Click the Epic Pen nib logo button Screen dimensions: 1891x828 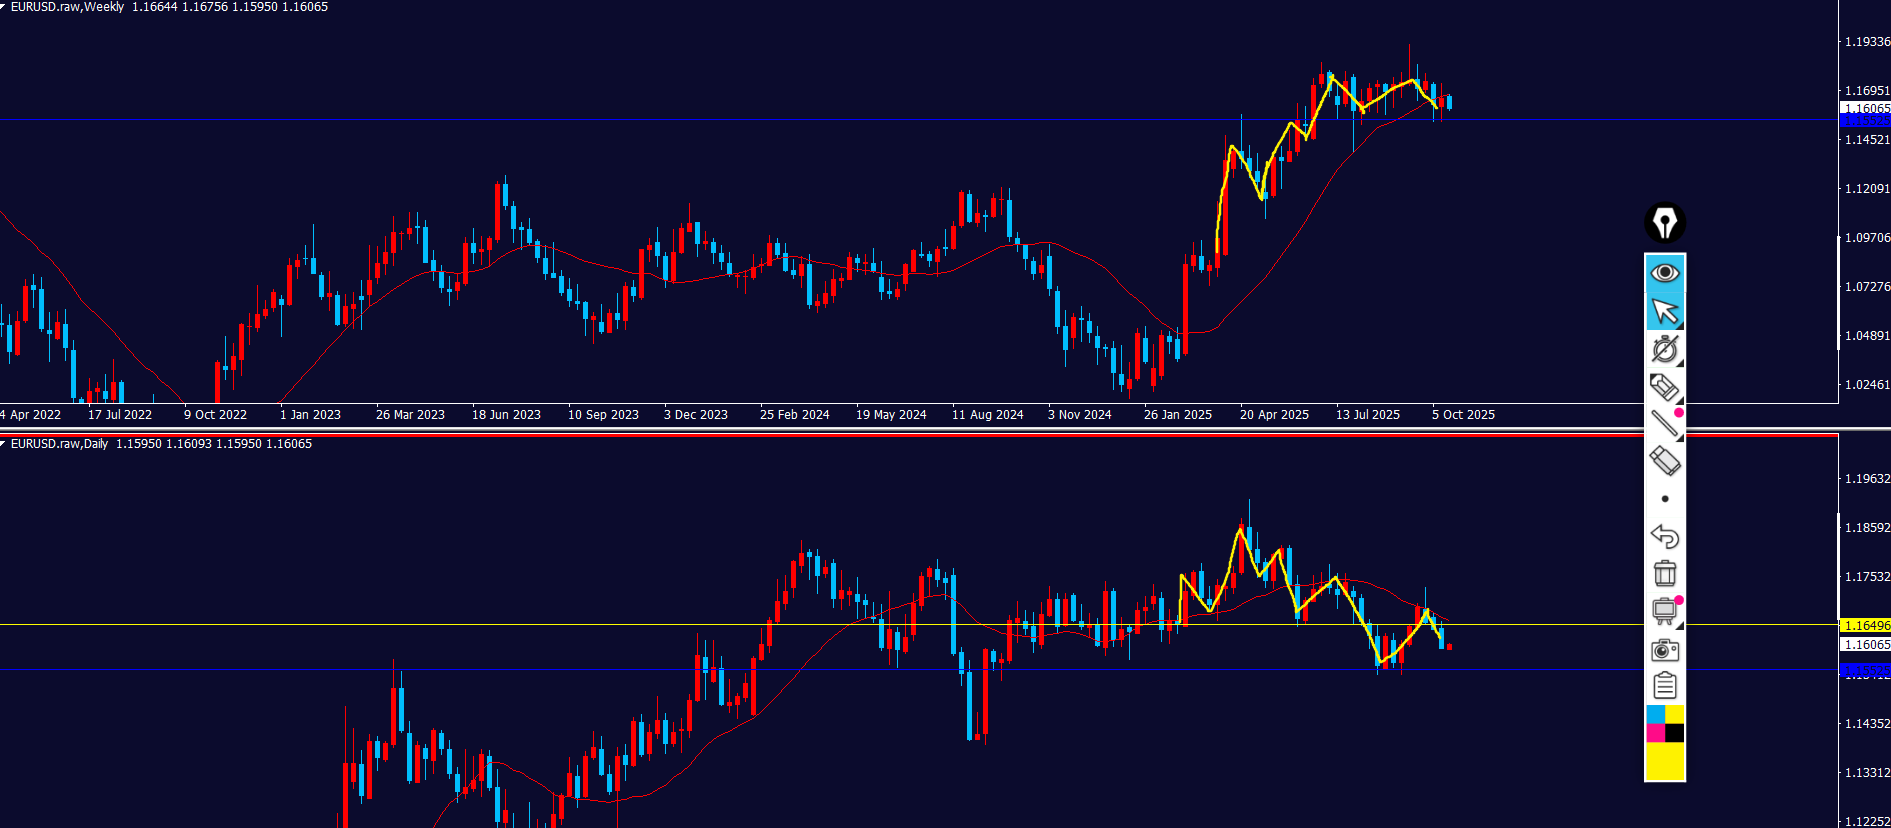click(1665, 223)
